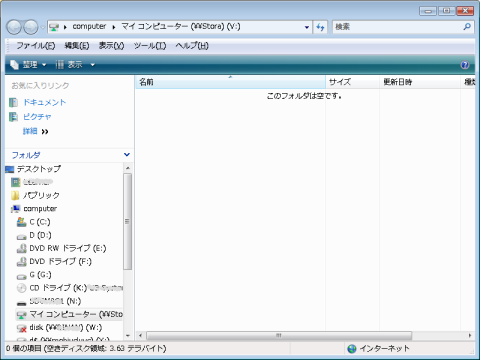Click the お気に入りリンク heading text
The height and width of the screenshot is (360, 480).
coord(40,86)
